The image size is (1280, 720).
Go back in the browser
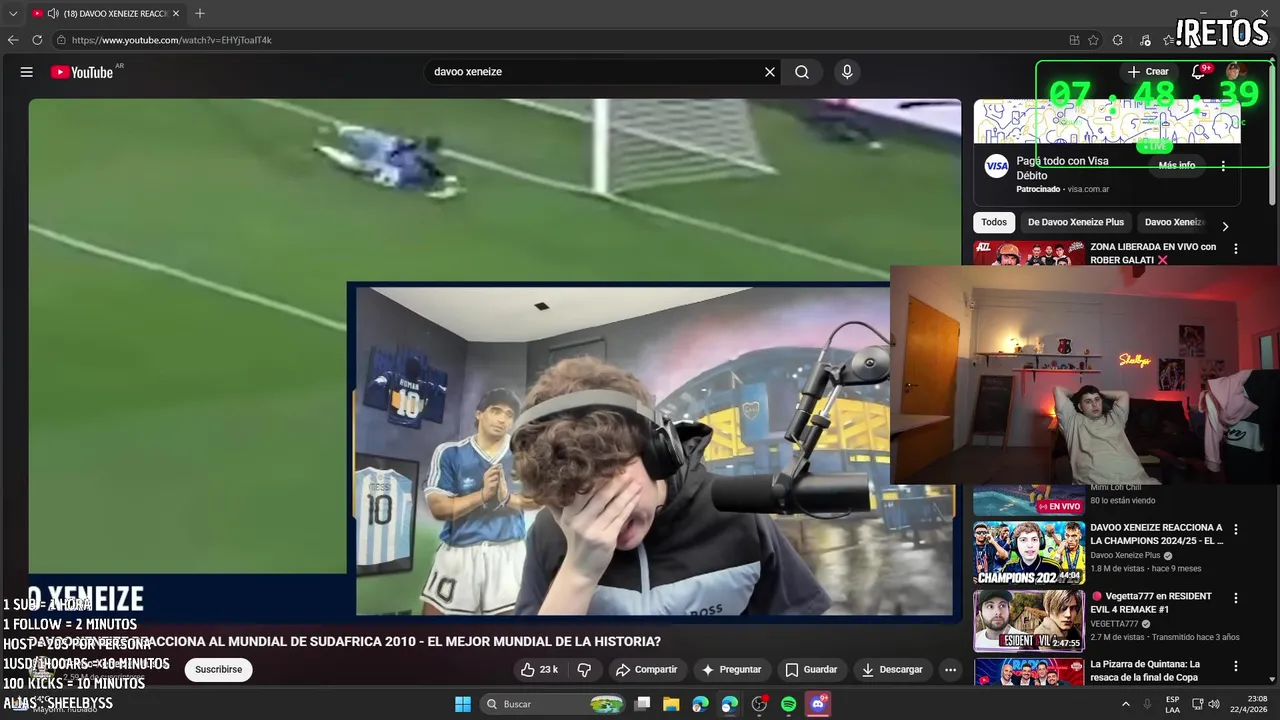point(13,40)
